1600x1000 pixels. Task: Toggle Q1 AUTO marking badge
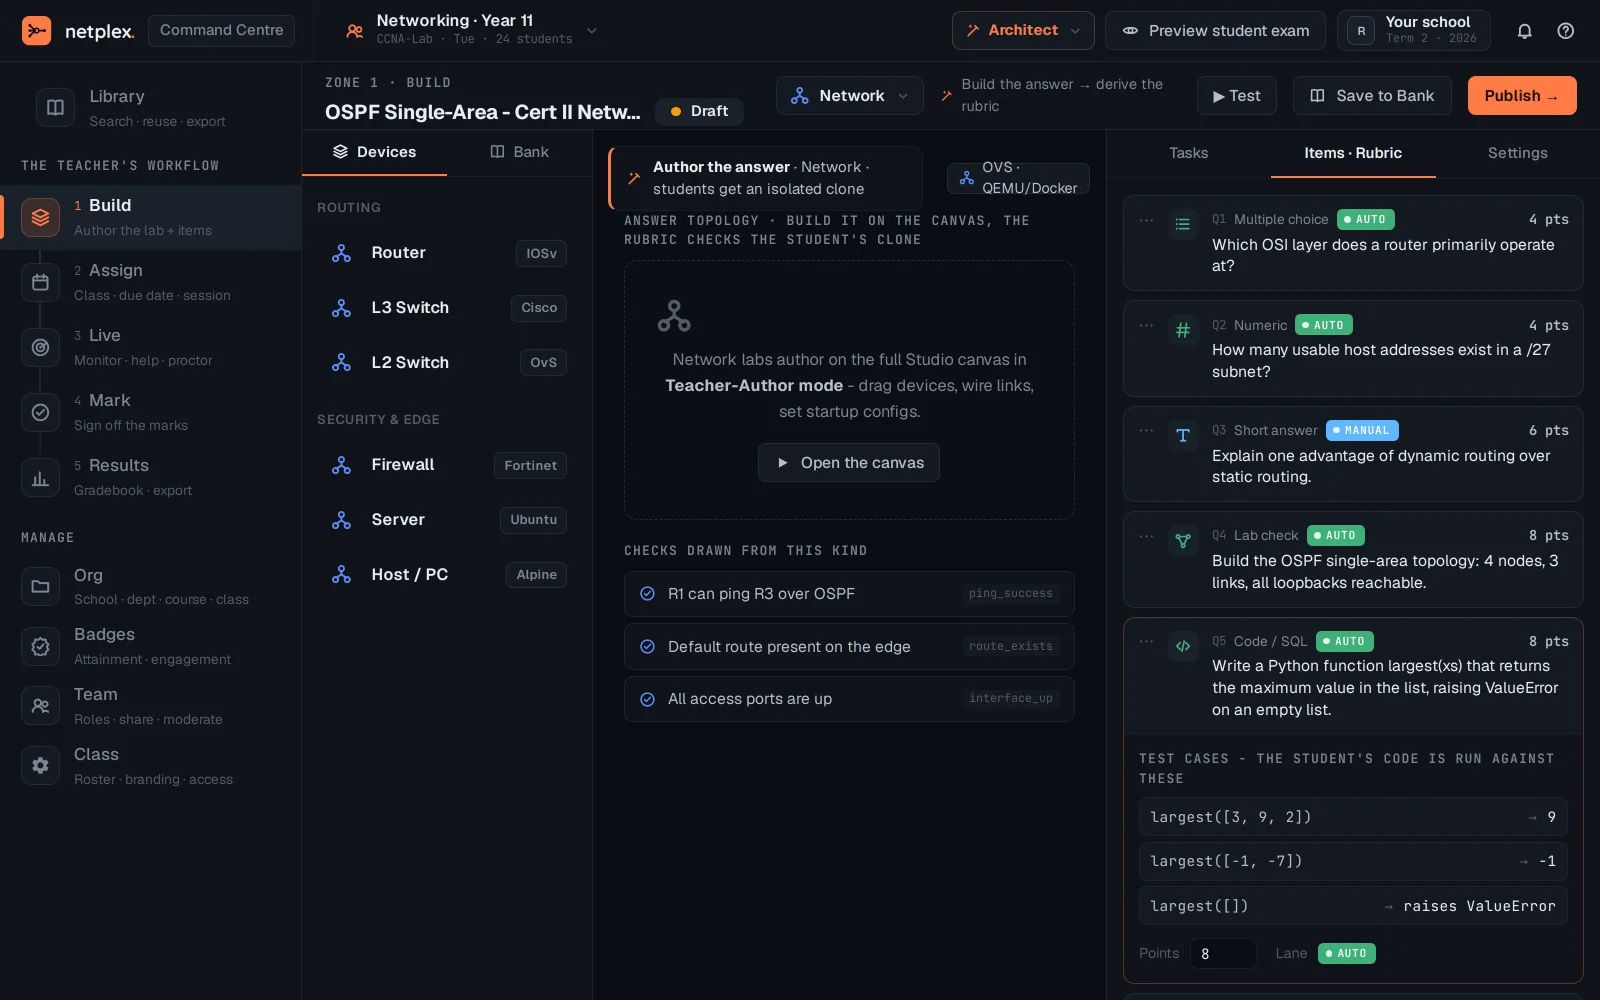coord(1366,219)
